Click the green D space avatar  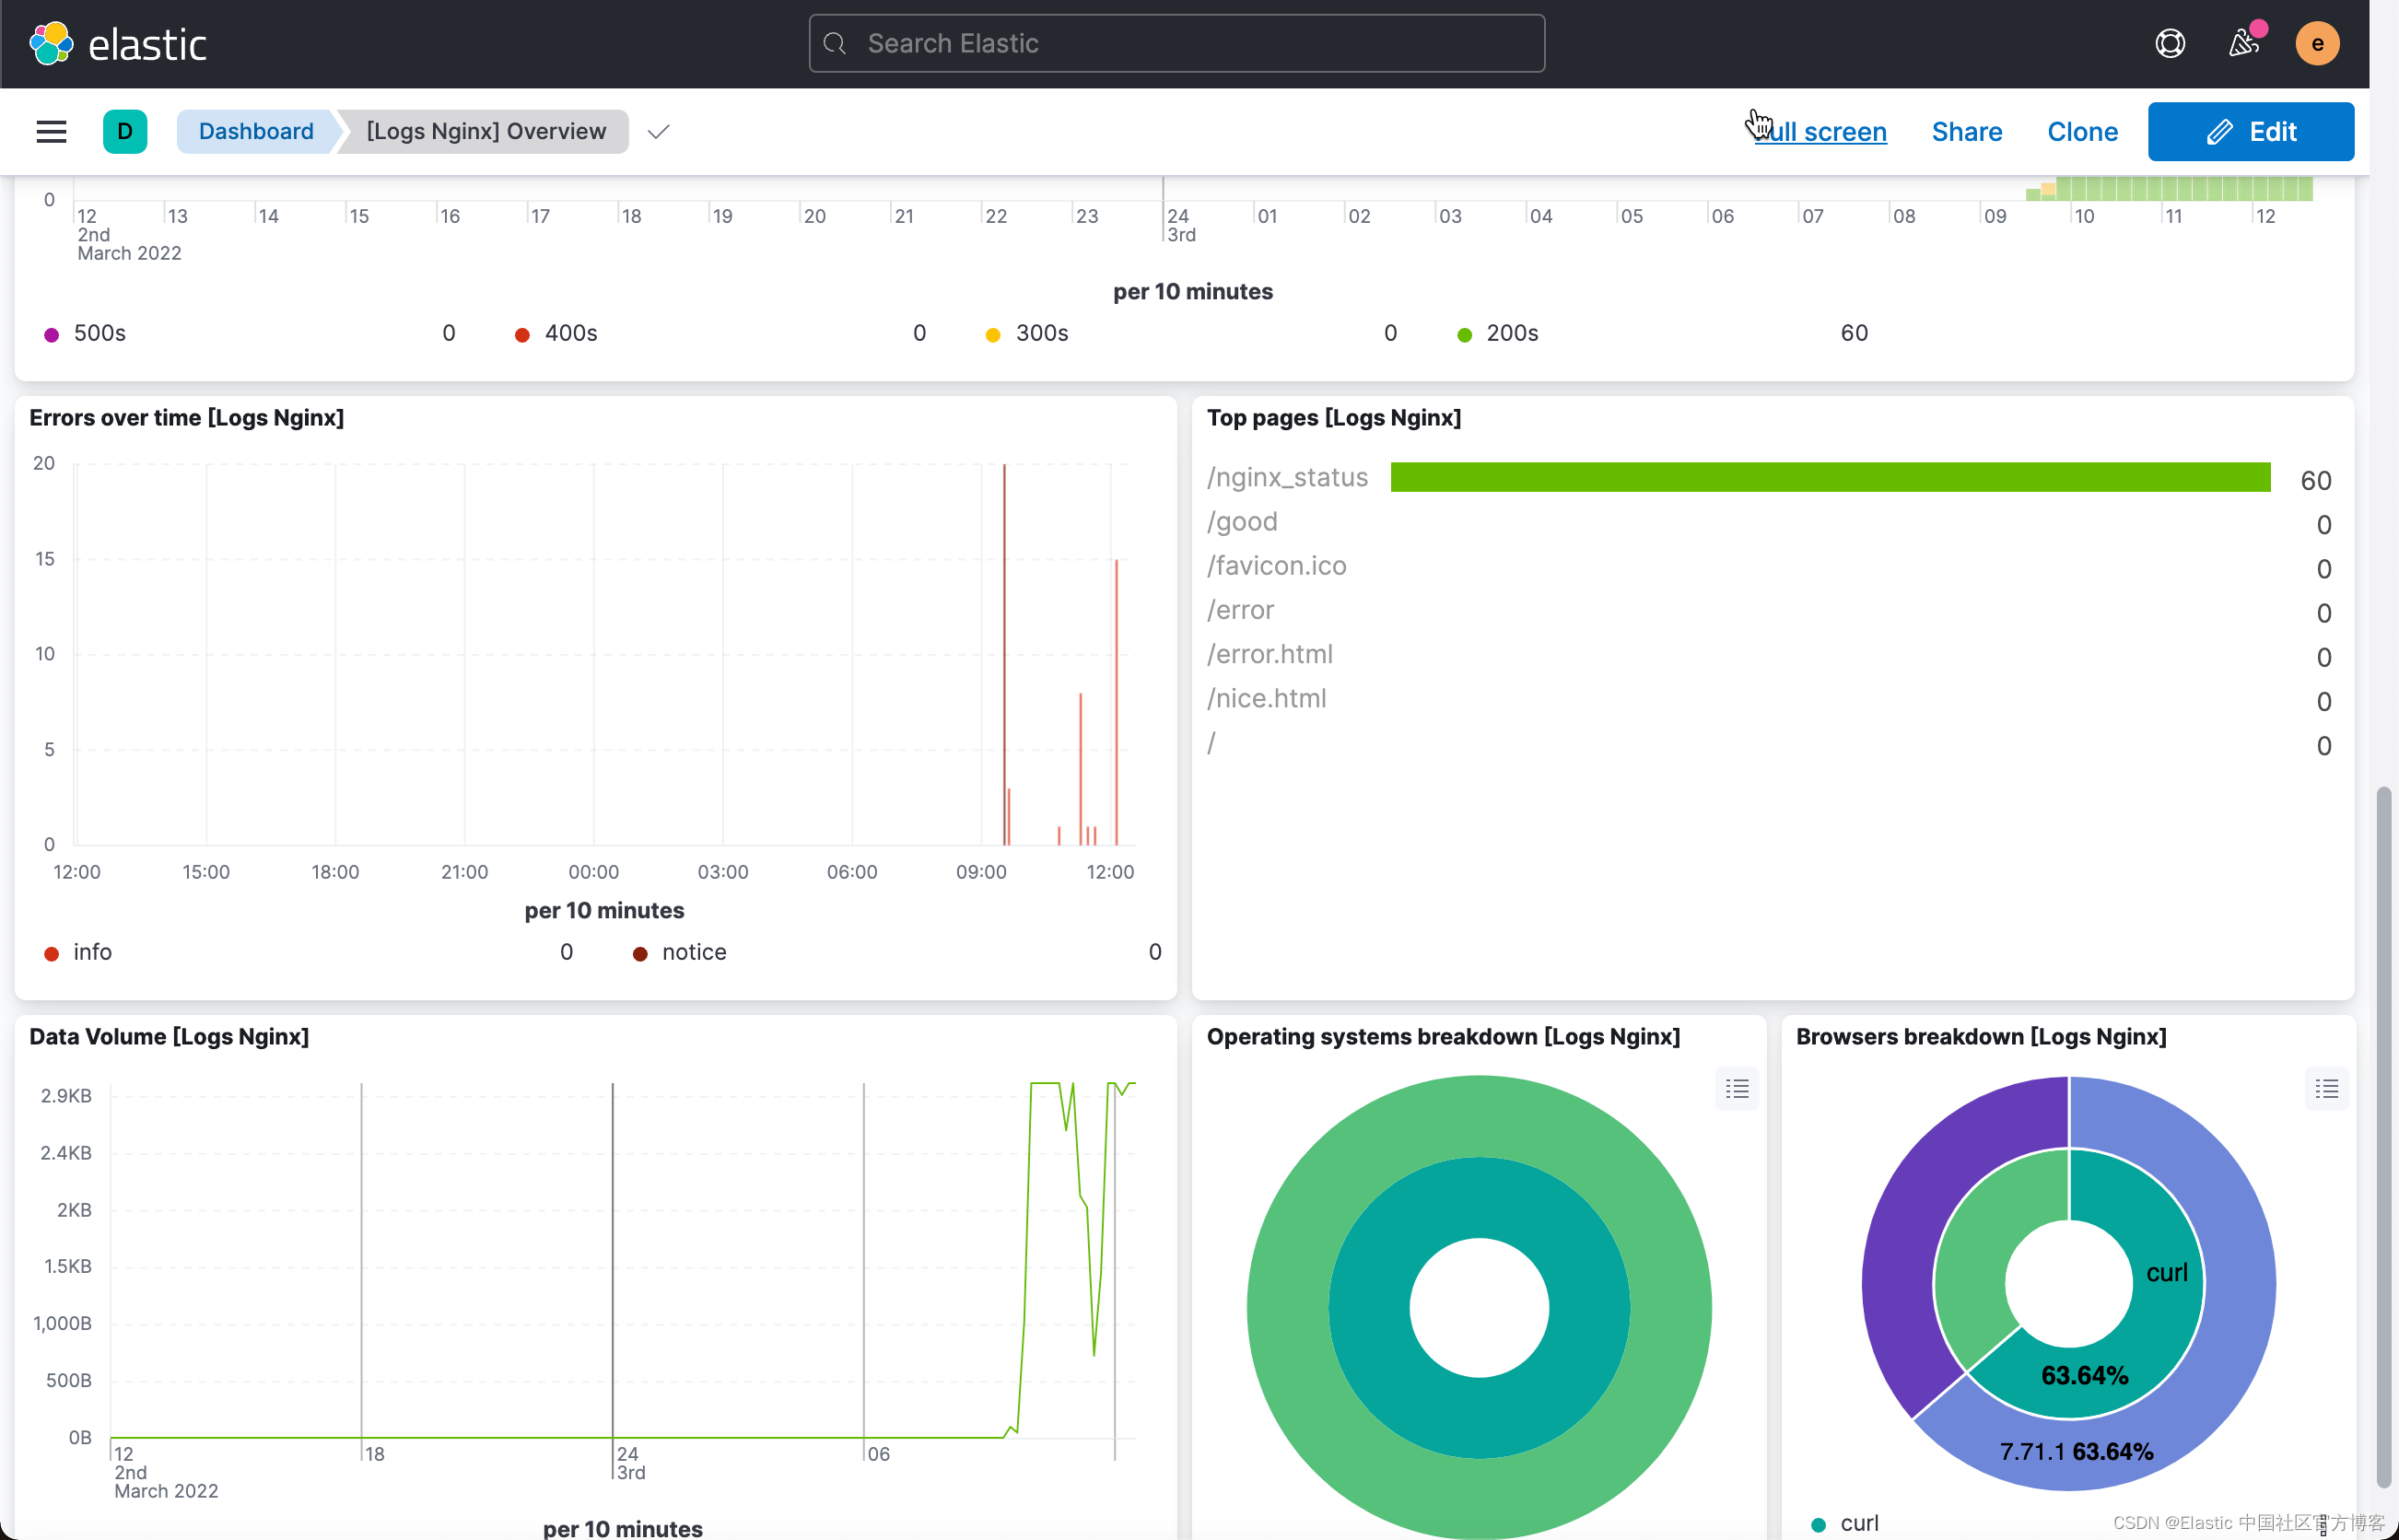pos(125,131)
